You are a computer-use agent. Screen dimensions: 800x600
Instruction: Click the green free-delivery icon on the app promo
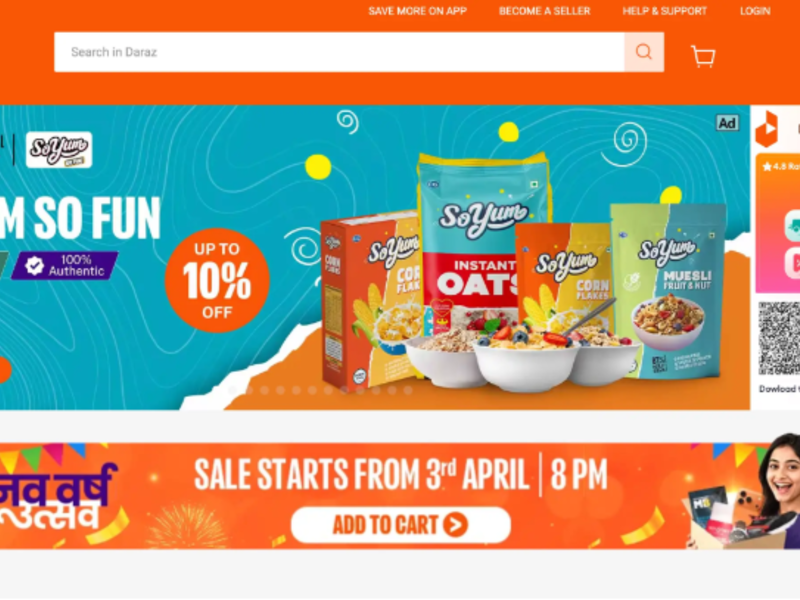pyautogui.click(x=793, y=225)
